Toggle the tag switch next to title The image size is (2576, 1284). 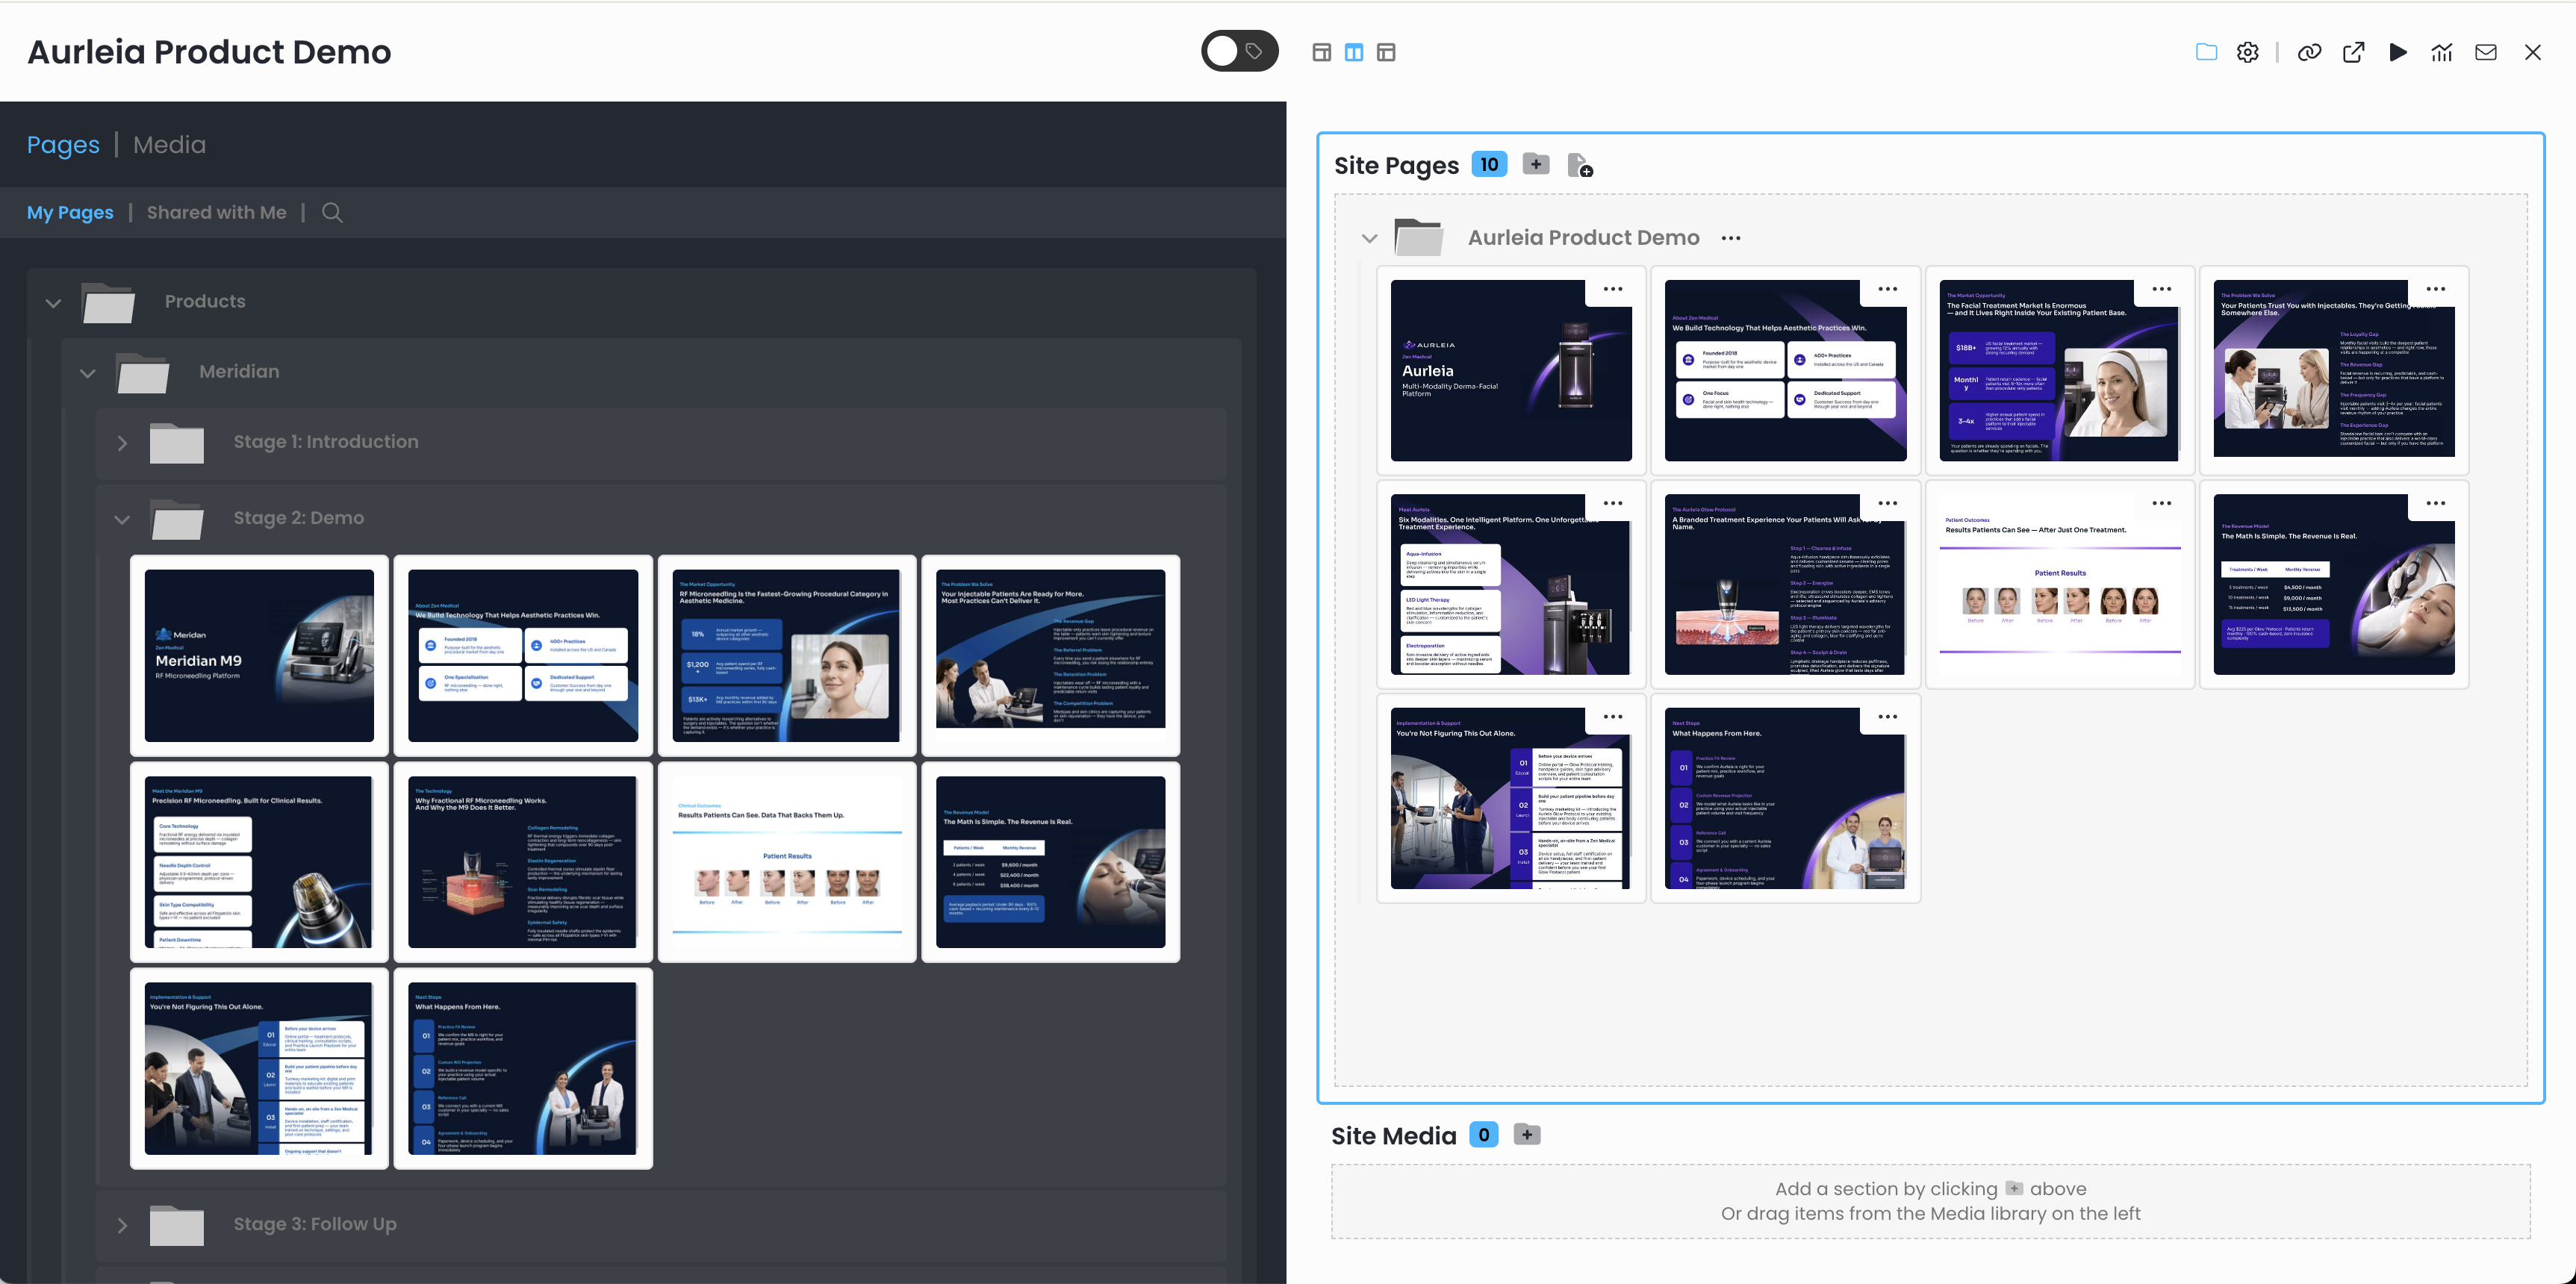[x=1239, y=51]
